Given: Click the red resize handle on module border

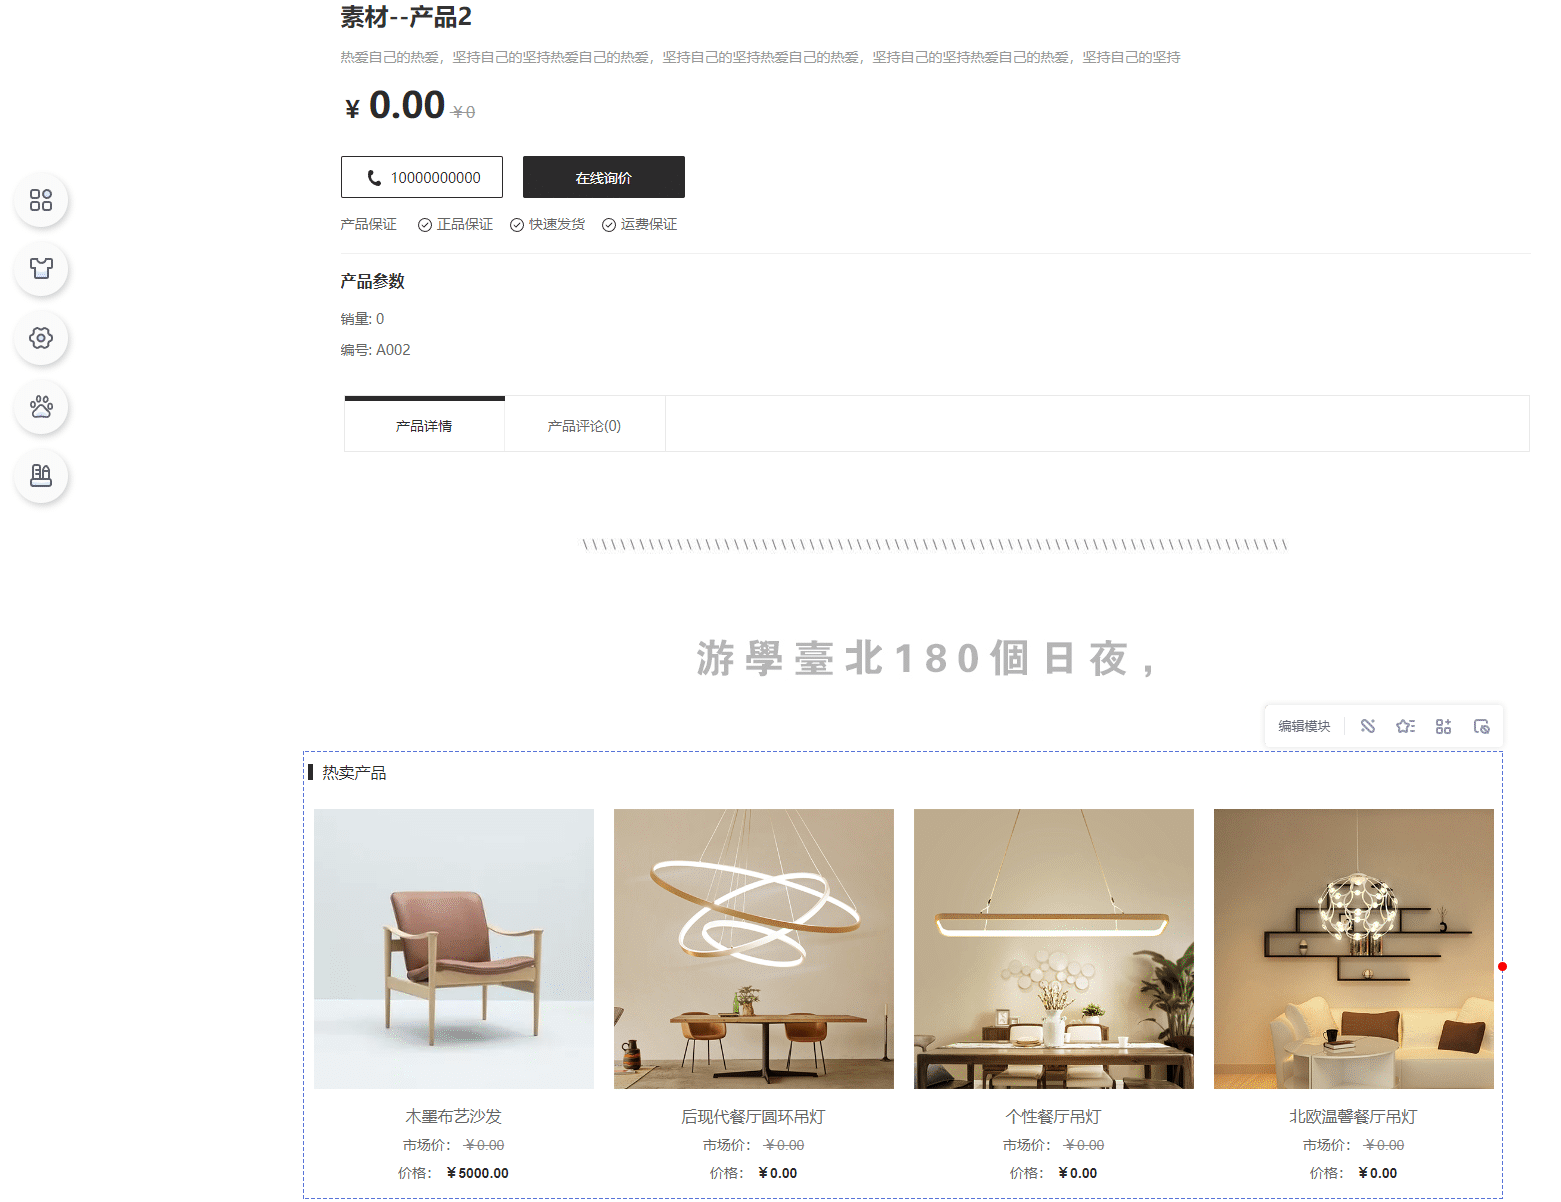Looking at the screenshot, I should pyautogui.click(x=1502, y=967).
